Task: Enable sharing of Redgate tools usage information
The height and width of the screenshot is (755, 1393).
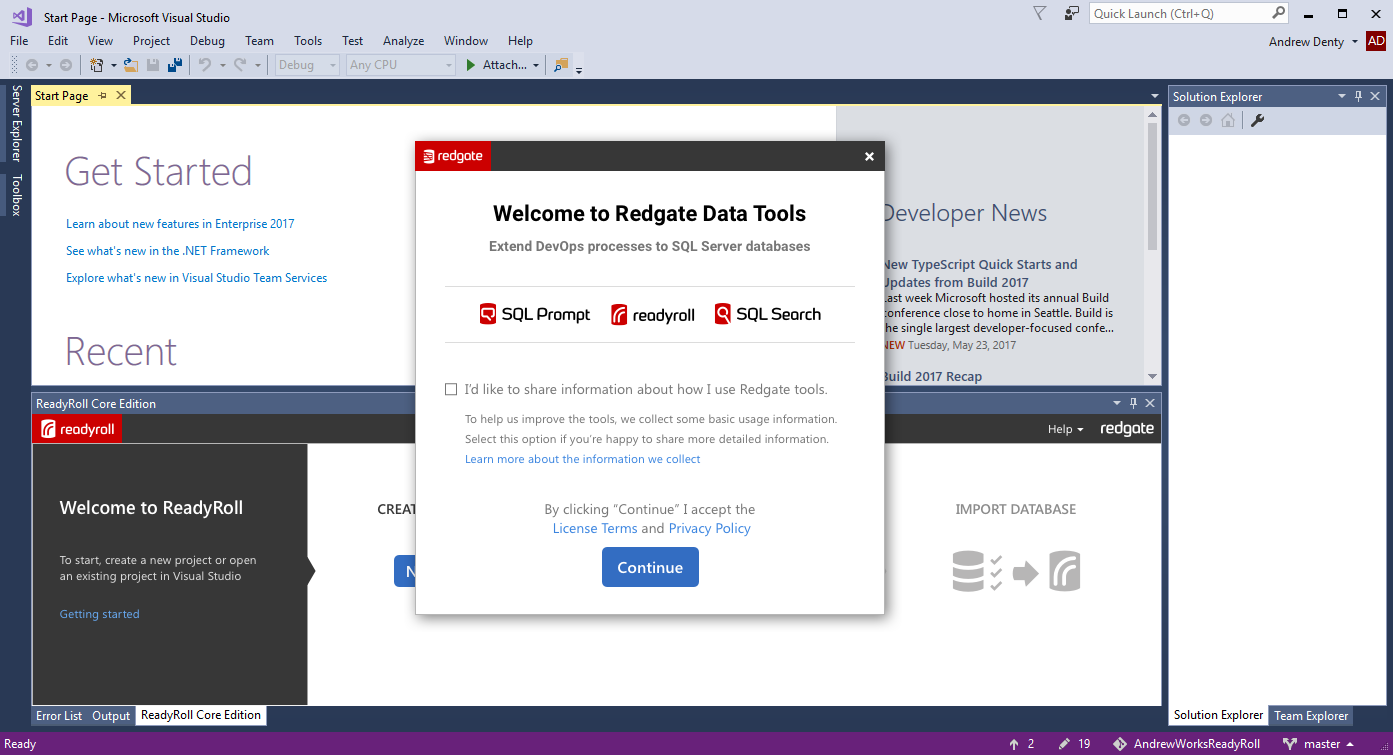Action: pos(451,389)
